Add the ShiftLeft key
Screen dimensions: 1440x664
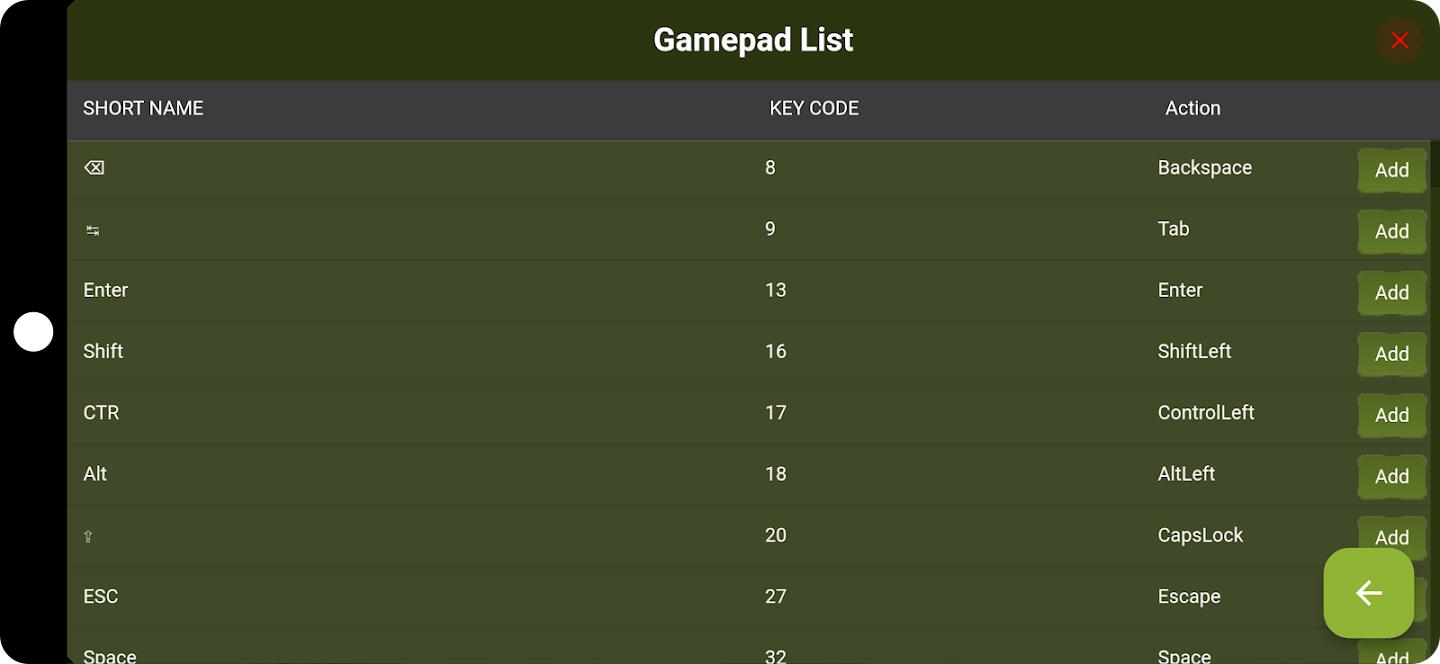pos(1391,354)
